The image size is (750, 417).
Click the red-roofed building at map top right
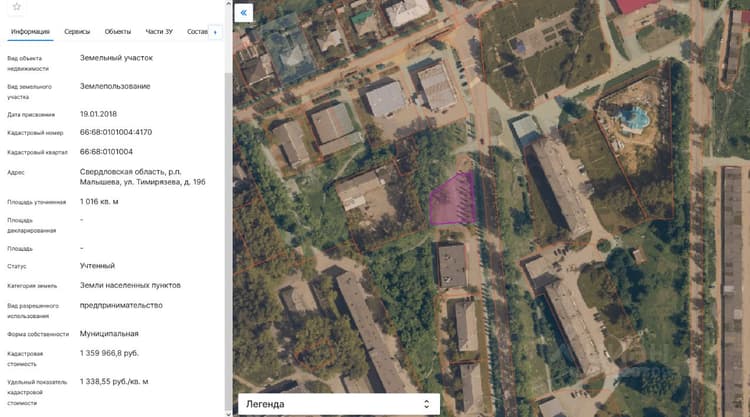click(637, 6)
